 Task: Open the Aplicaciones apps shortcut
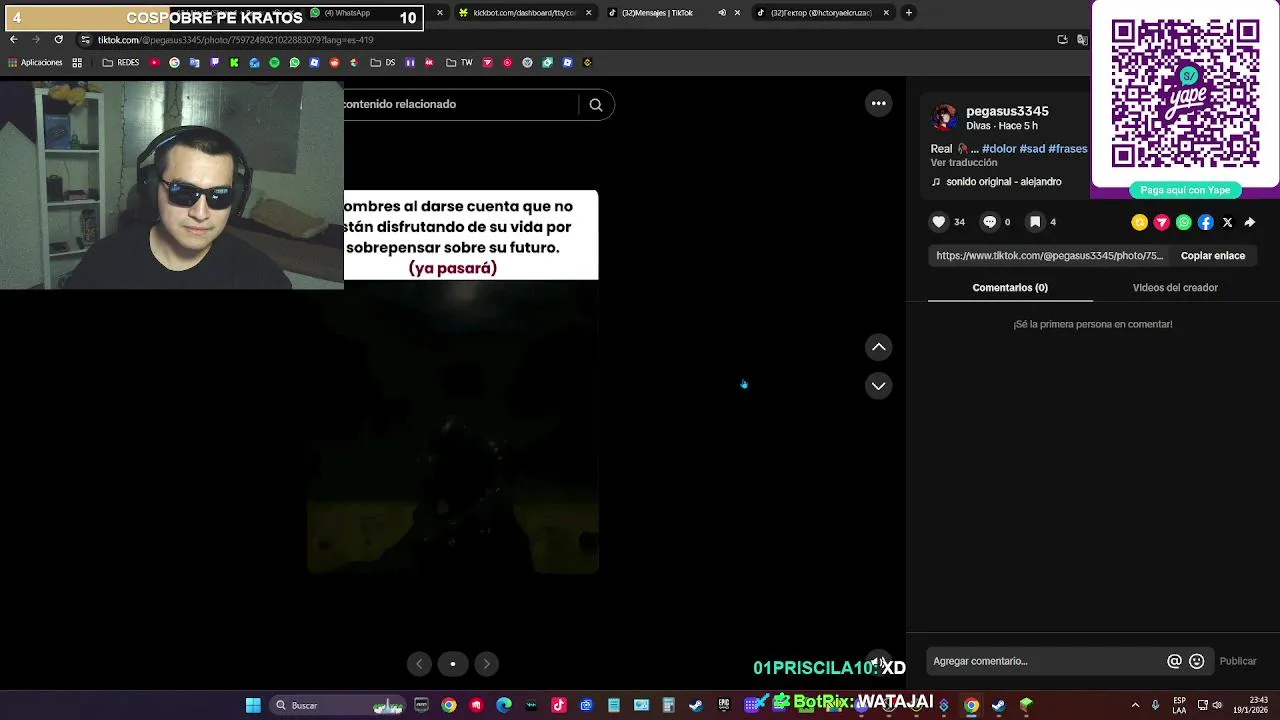coord(34,62)
